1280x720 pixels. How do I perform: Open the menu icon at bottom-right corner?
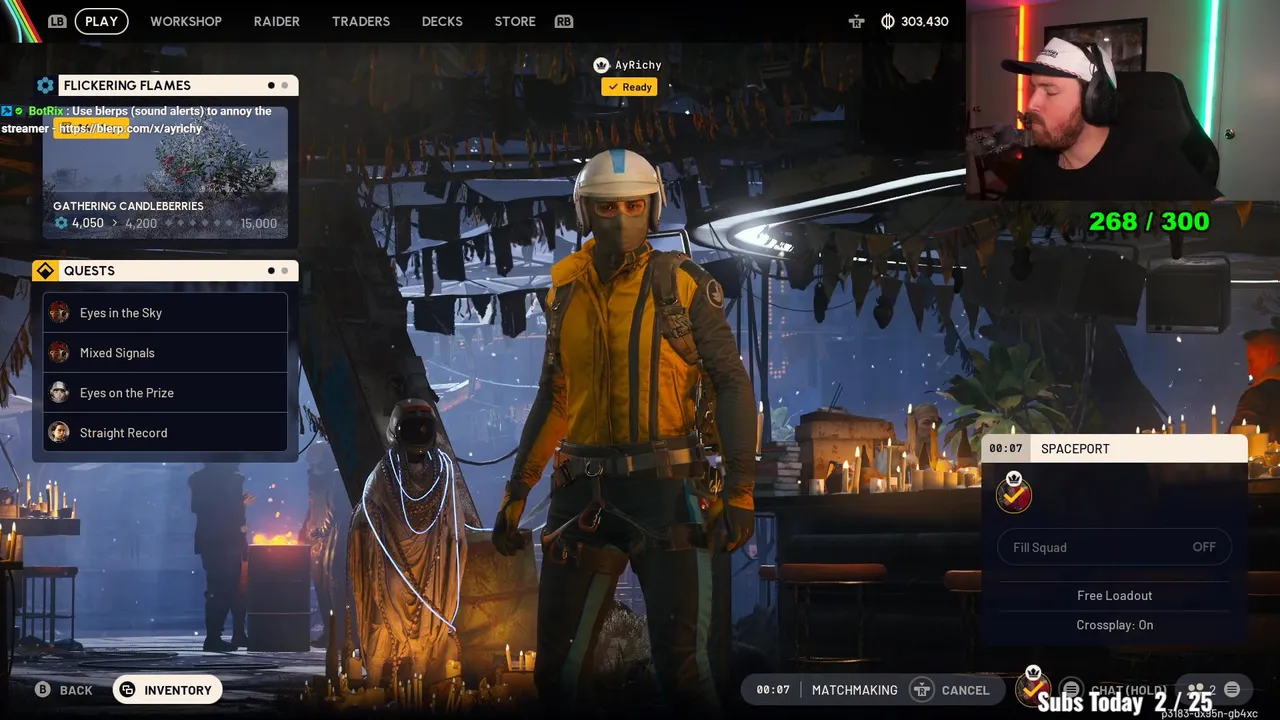pos(1232,689)
